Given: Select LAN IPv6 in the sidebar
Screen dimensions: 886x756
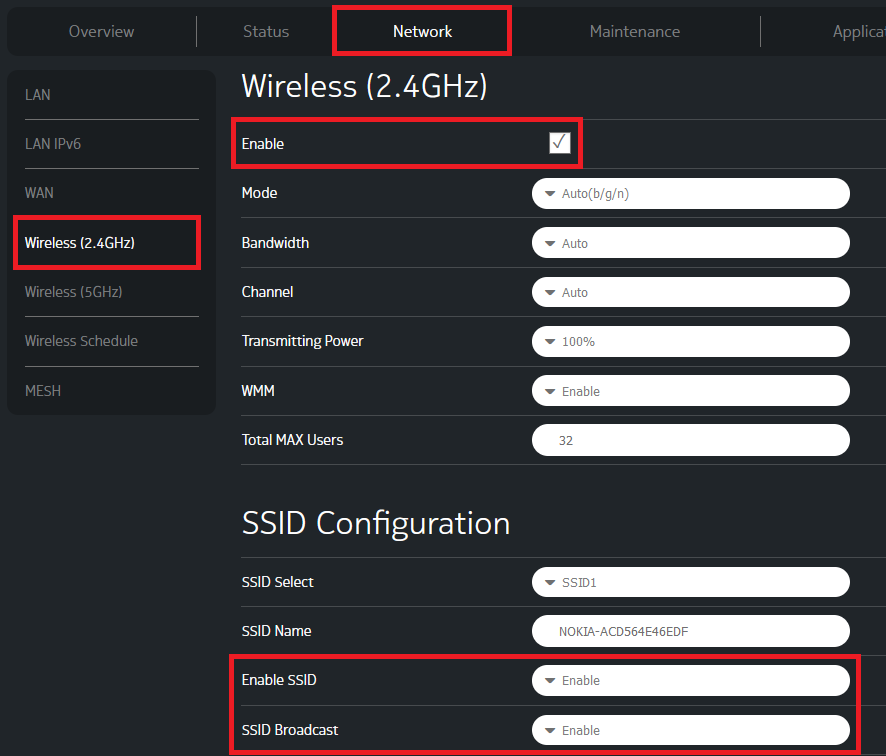Looking at the screenshot, I should pos(53,143).
